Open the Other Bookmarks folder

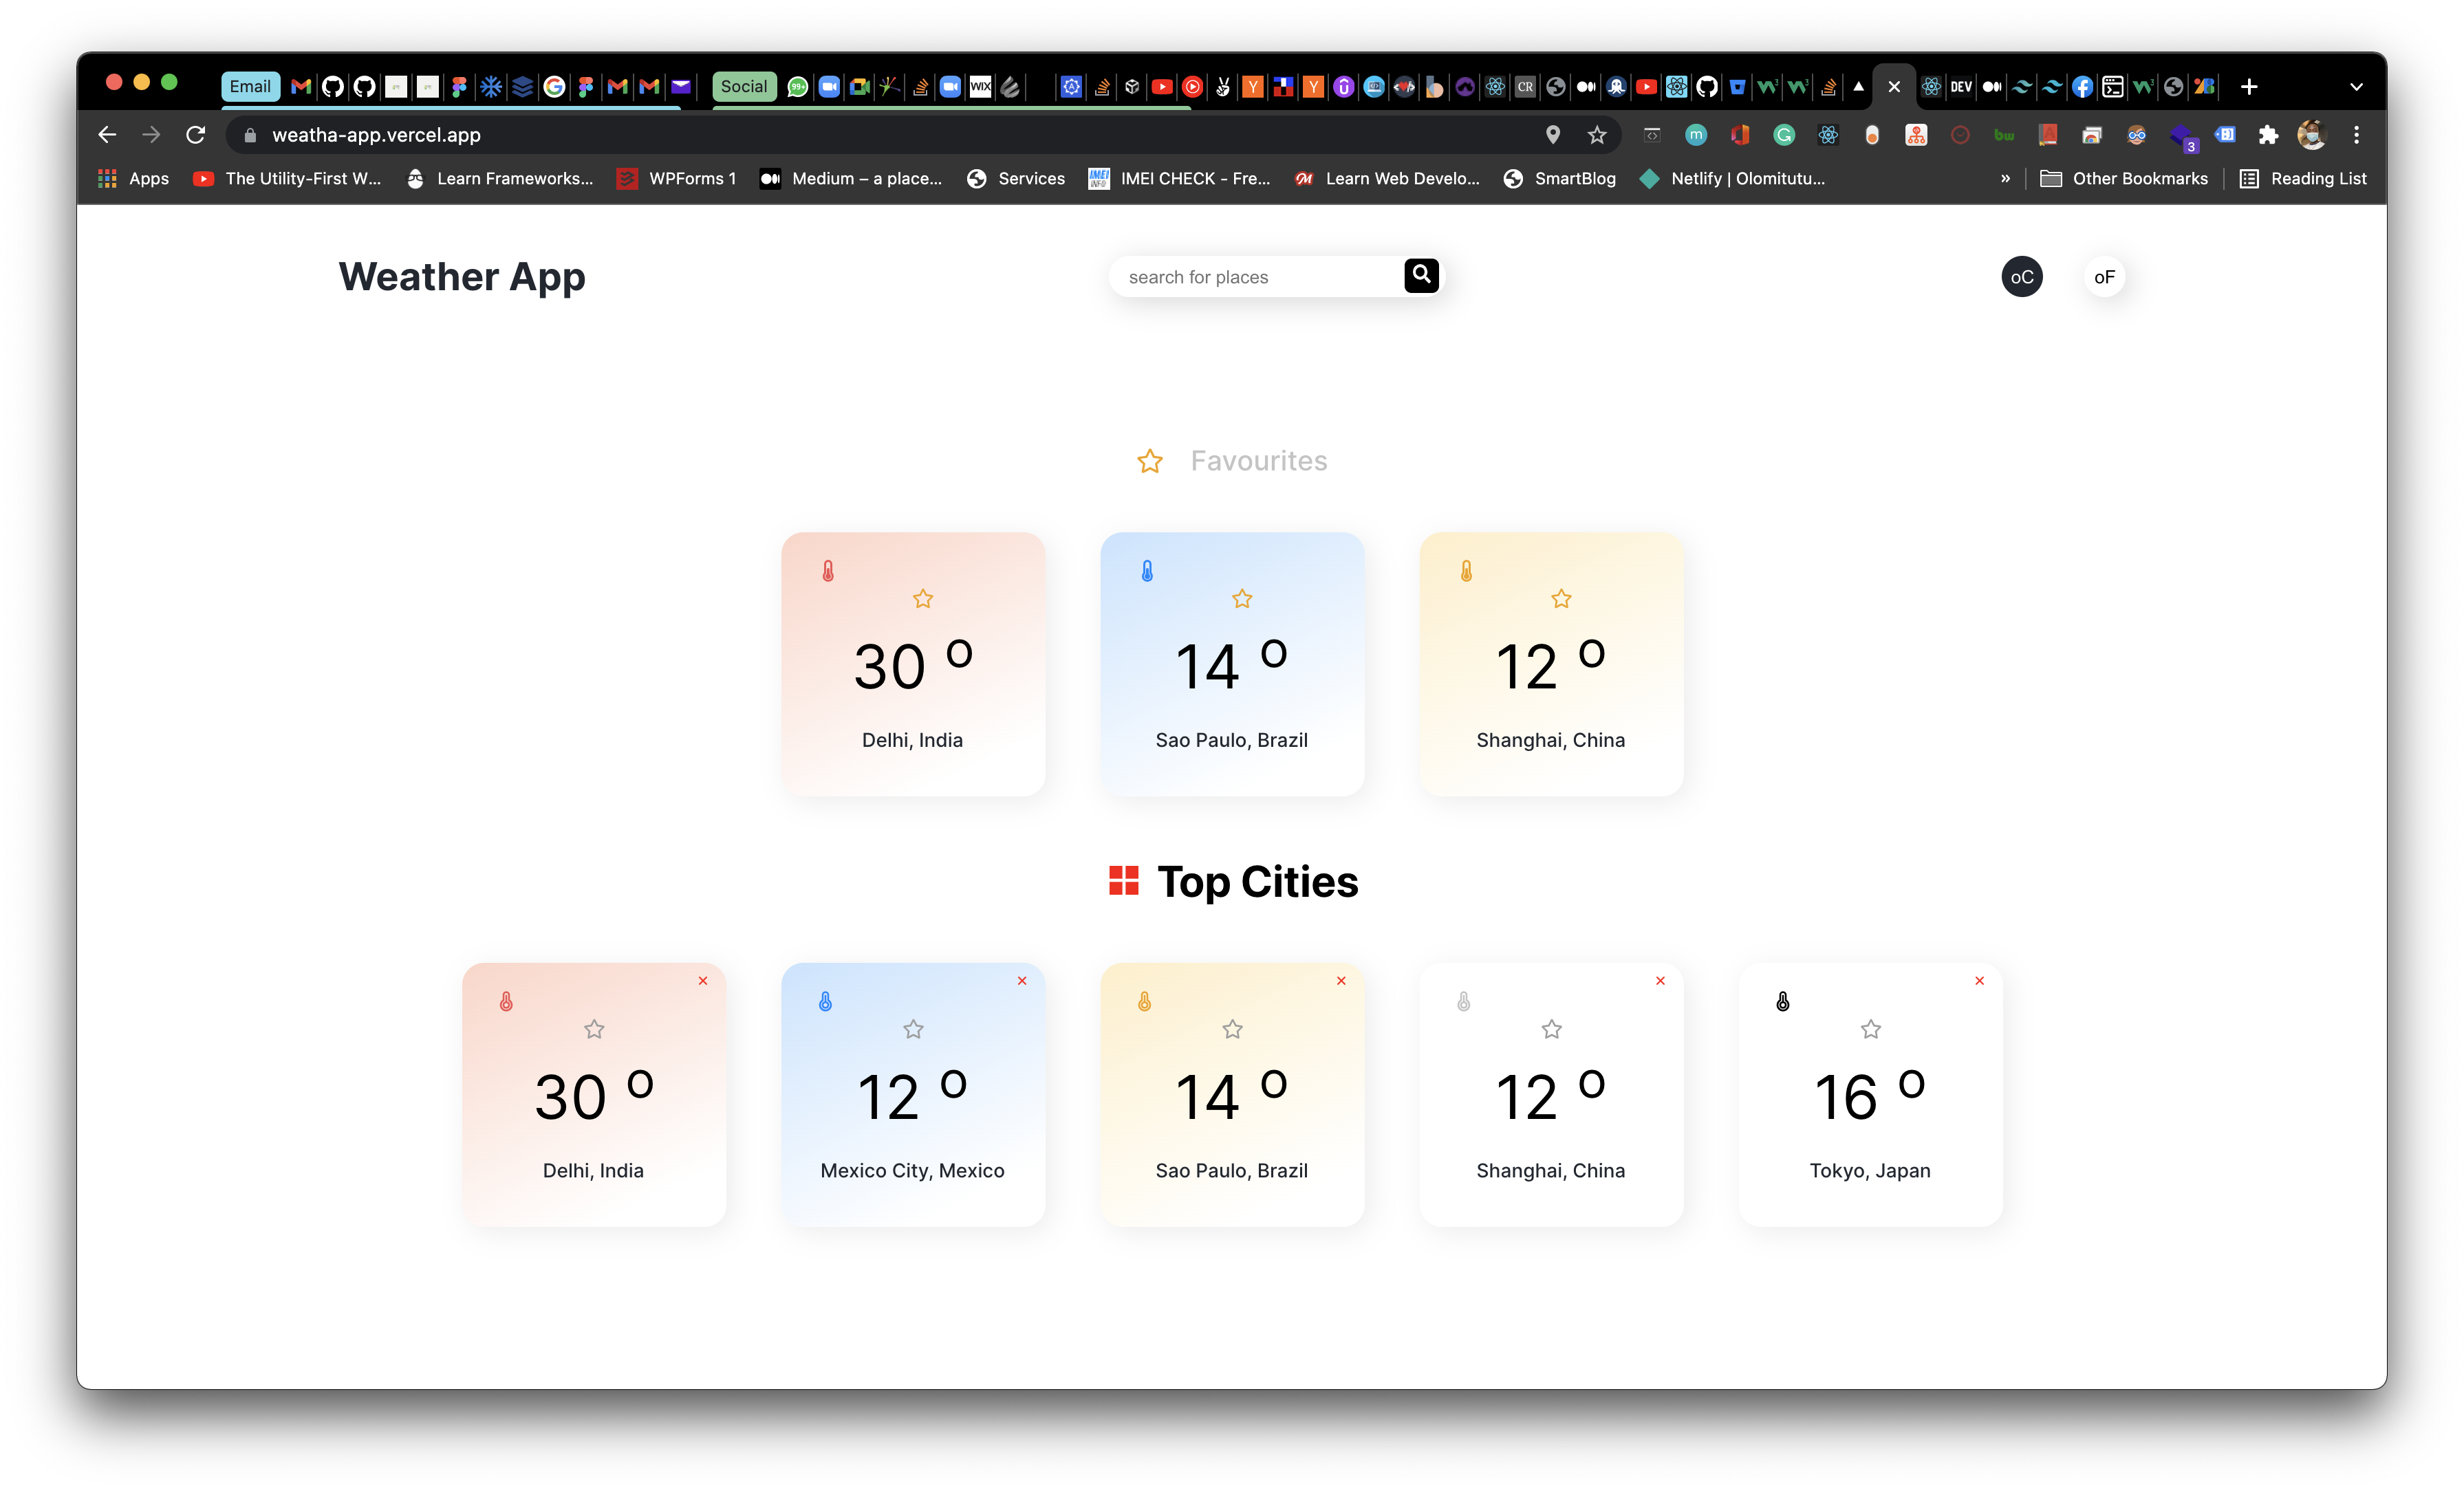(2123, 179)
